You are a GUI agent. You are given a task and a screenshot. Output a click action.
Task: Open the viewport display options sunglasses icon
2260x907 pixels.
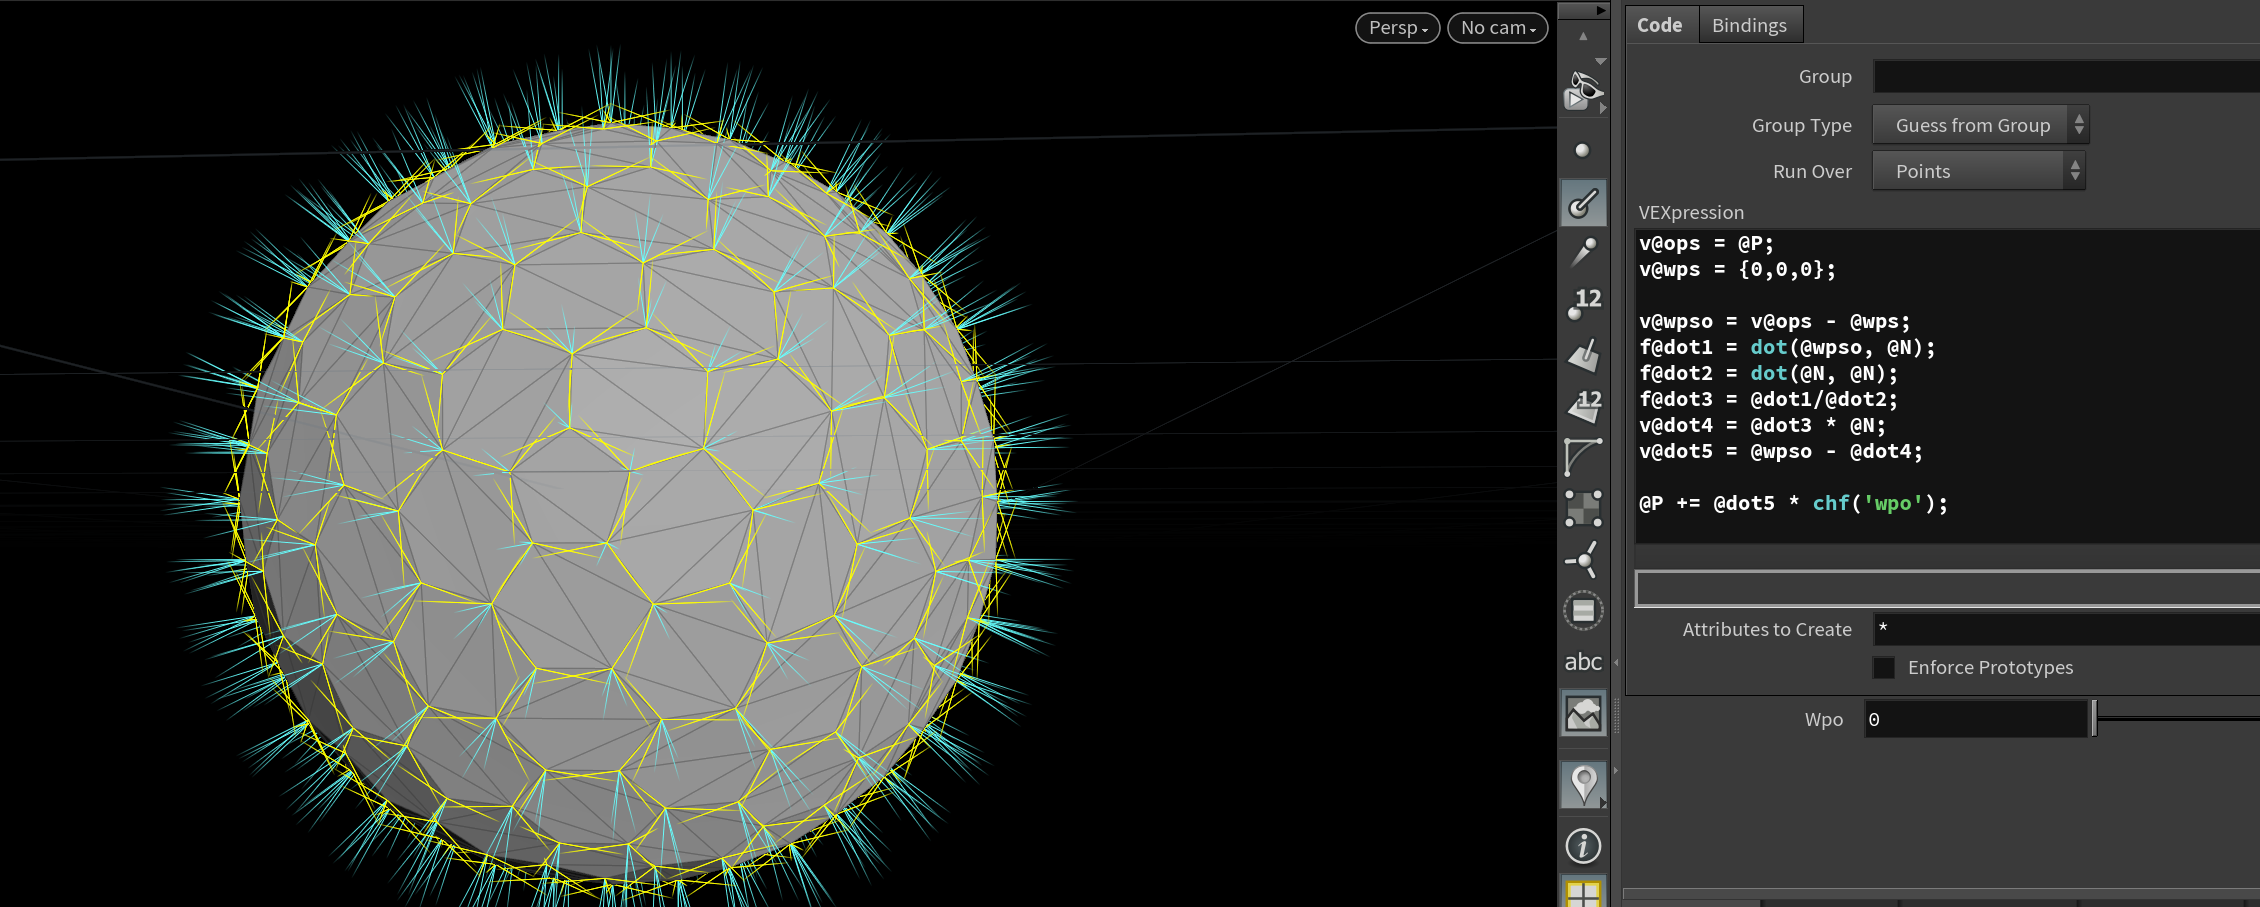1583,91
